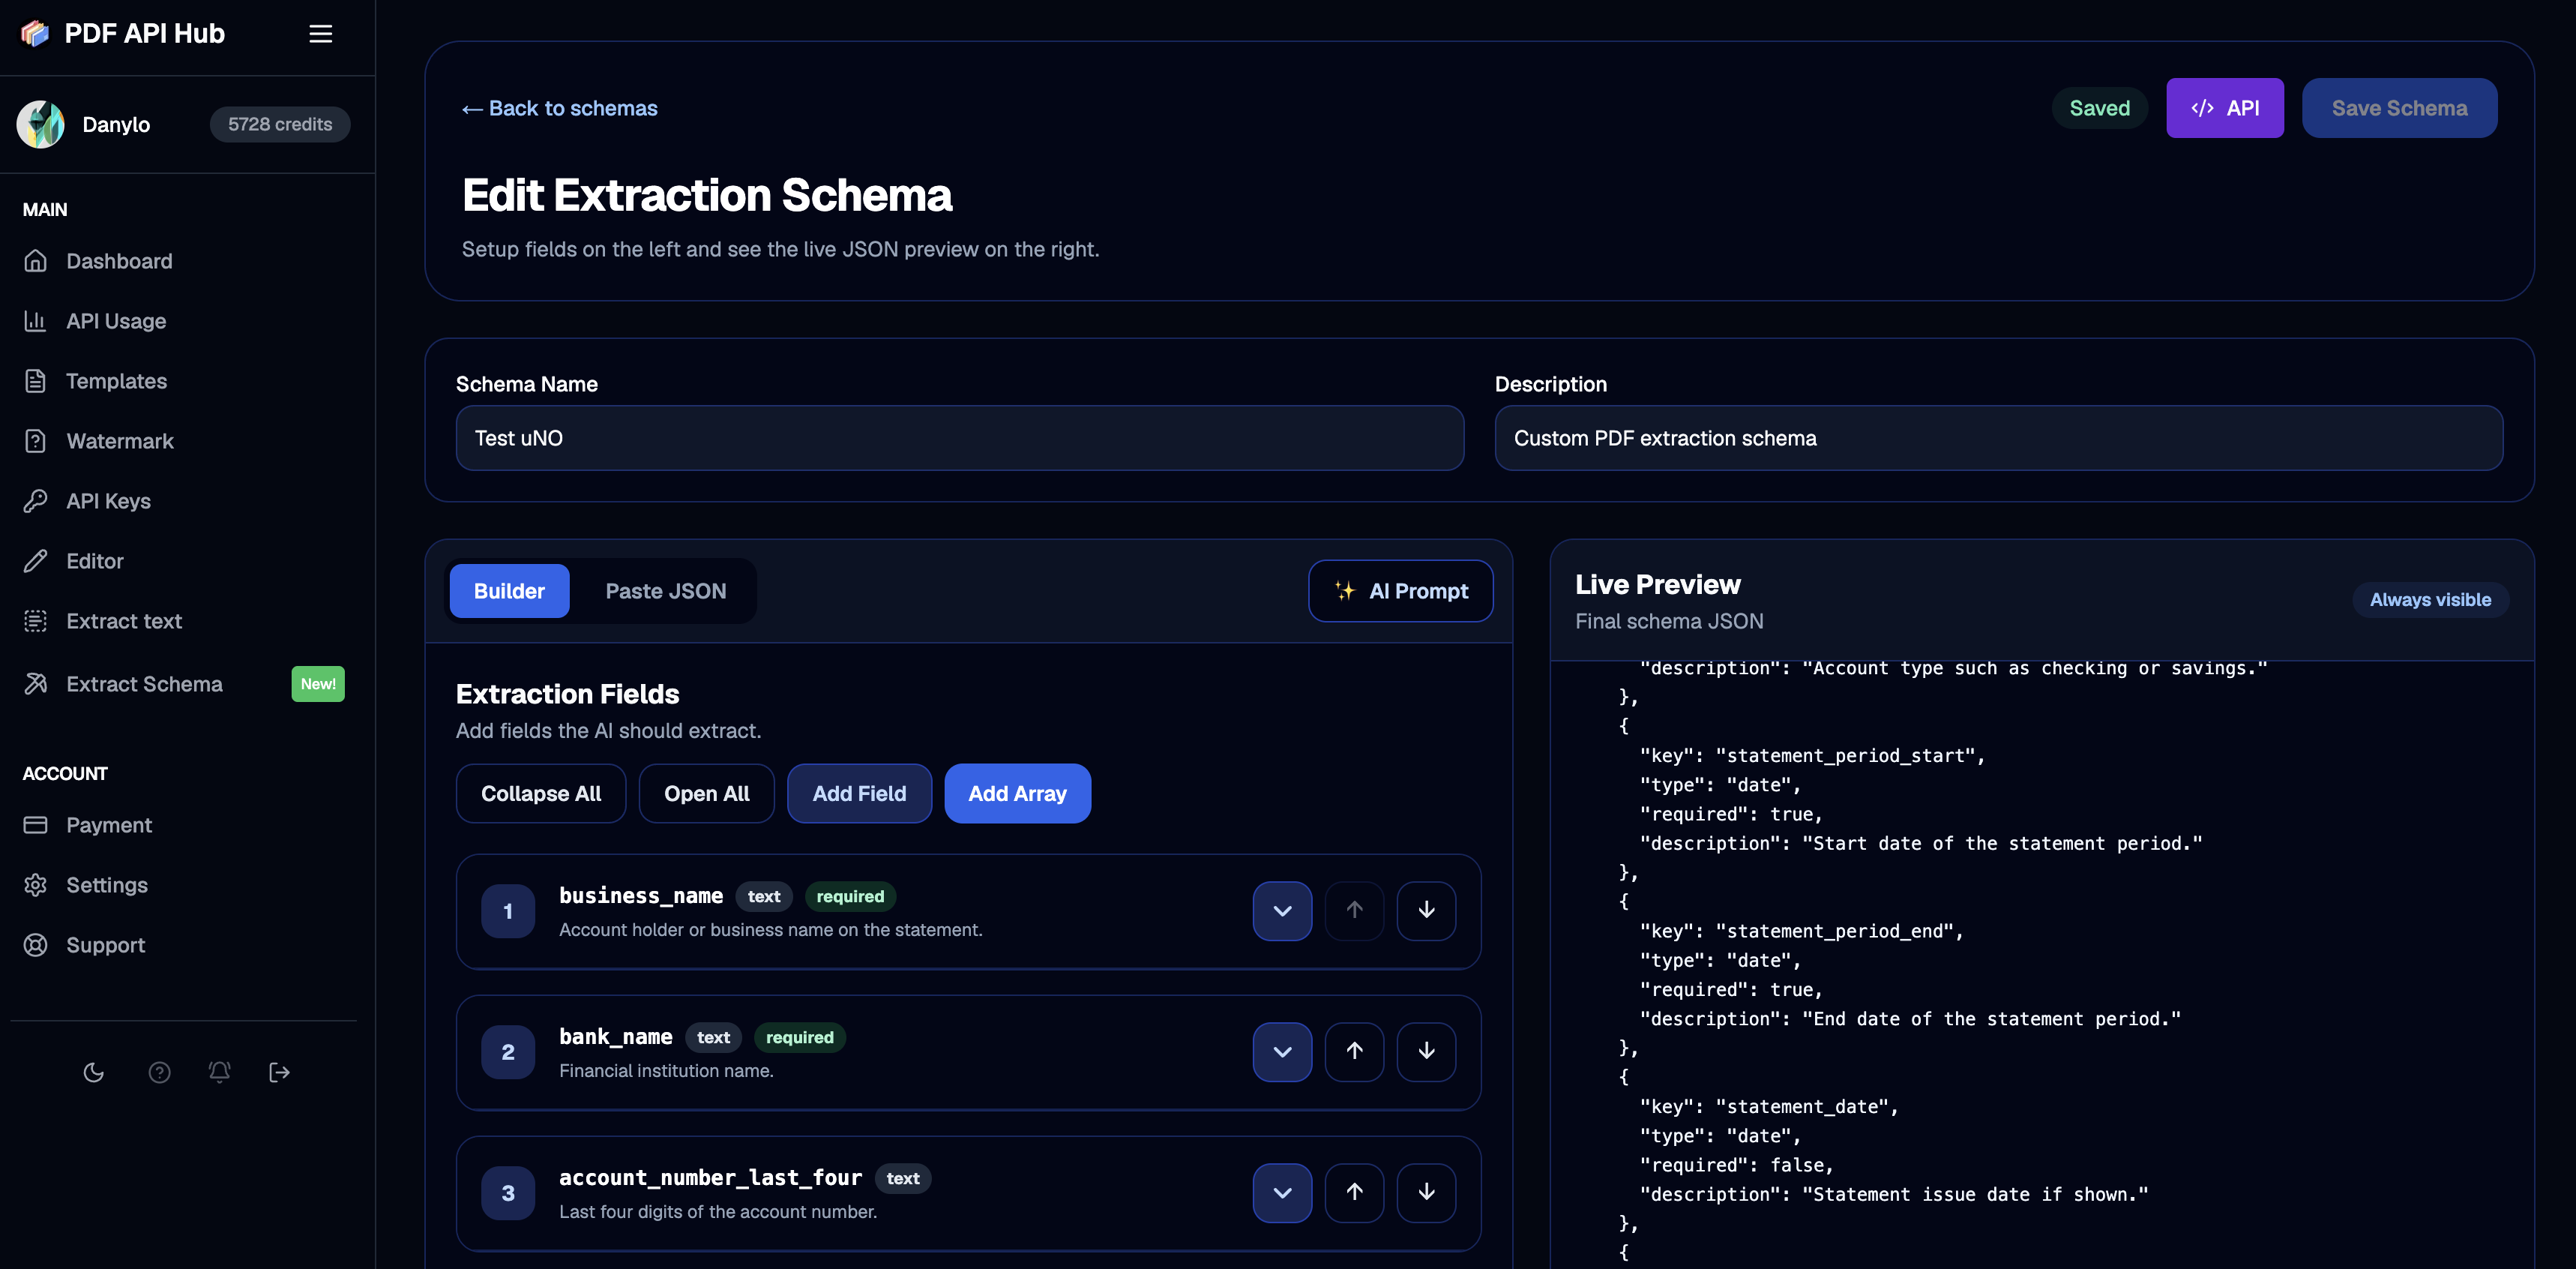
Task: Click the New! badge beside Extract Schema
Action: 318,684
